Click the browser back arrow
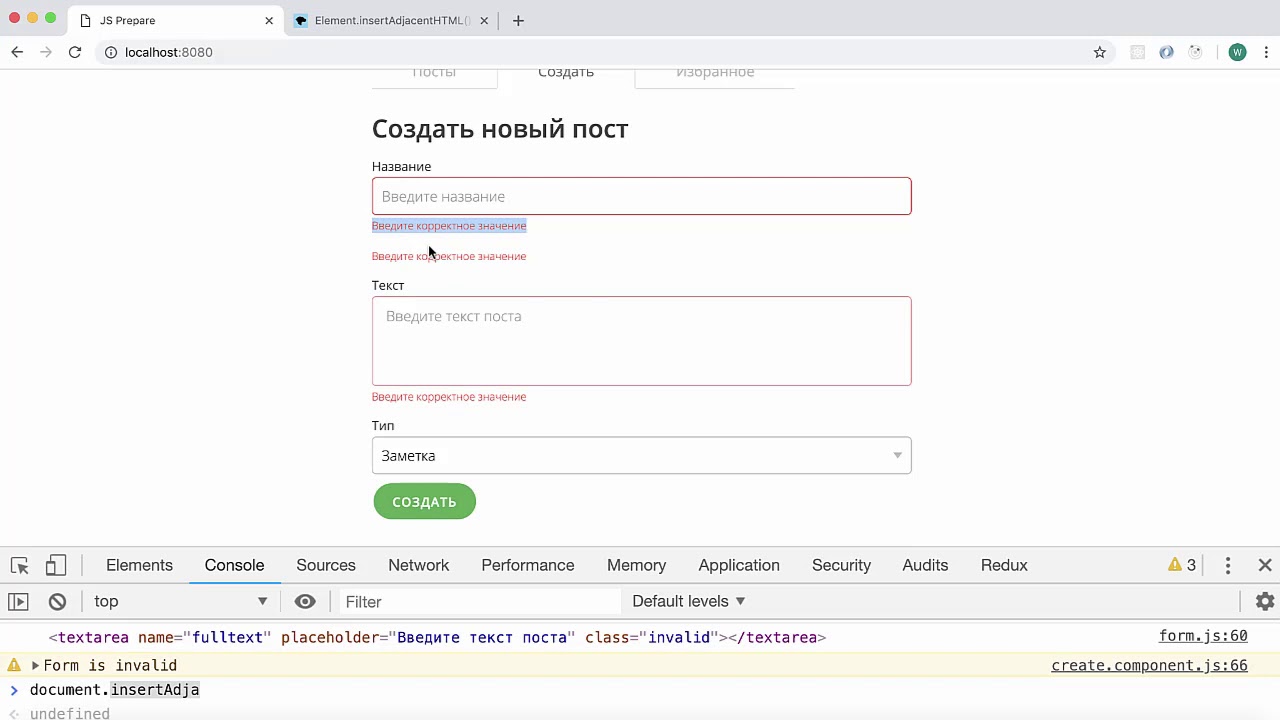This screenshot has width=1280, height=720. click(17, 52)
